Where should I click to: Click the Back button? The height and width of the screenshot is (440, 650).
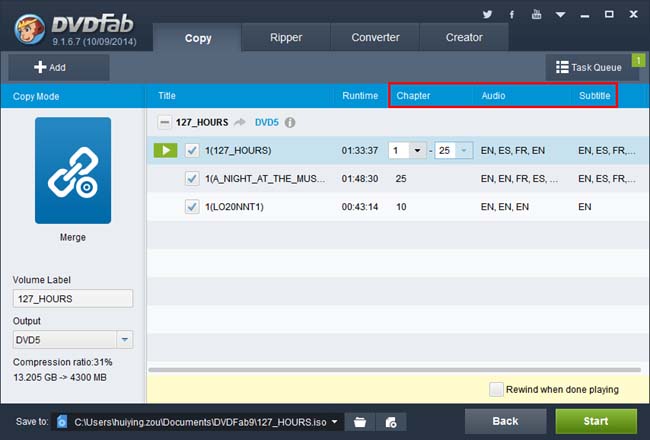click(505, 421)
